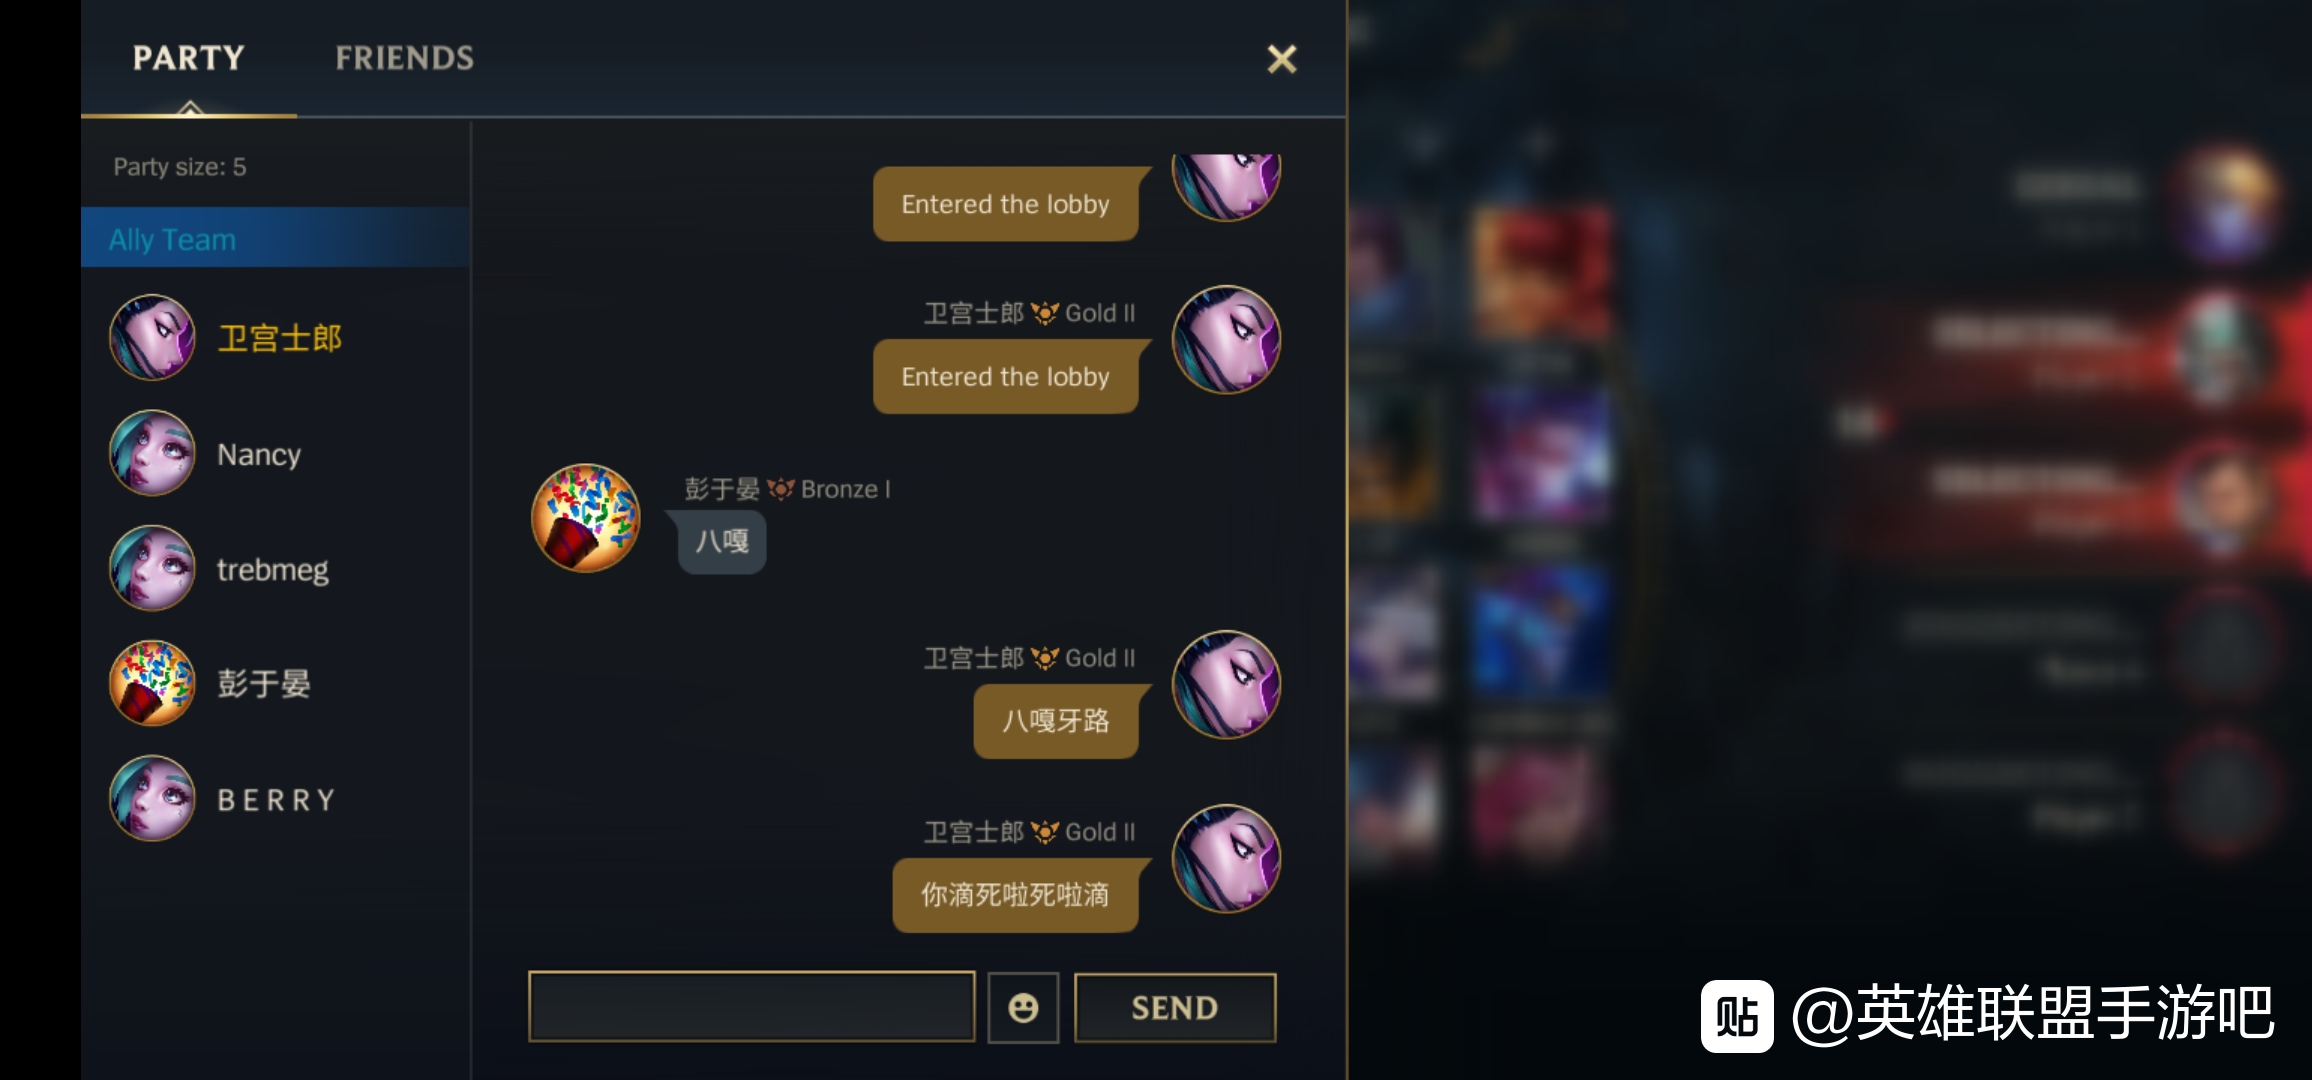Click the 八嘎 chat bubble

[x=722, y=542]
